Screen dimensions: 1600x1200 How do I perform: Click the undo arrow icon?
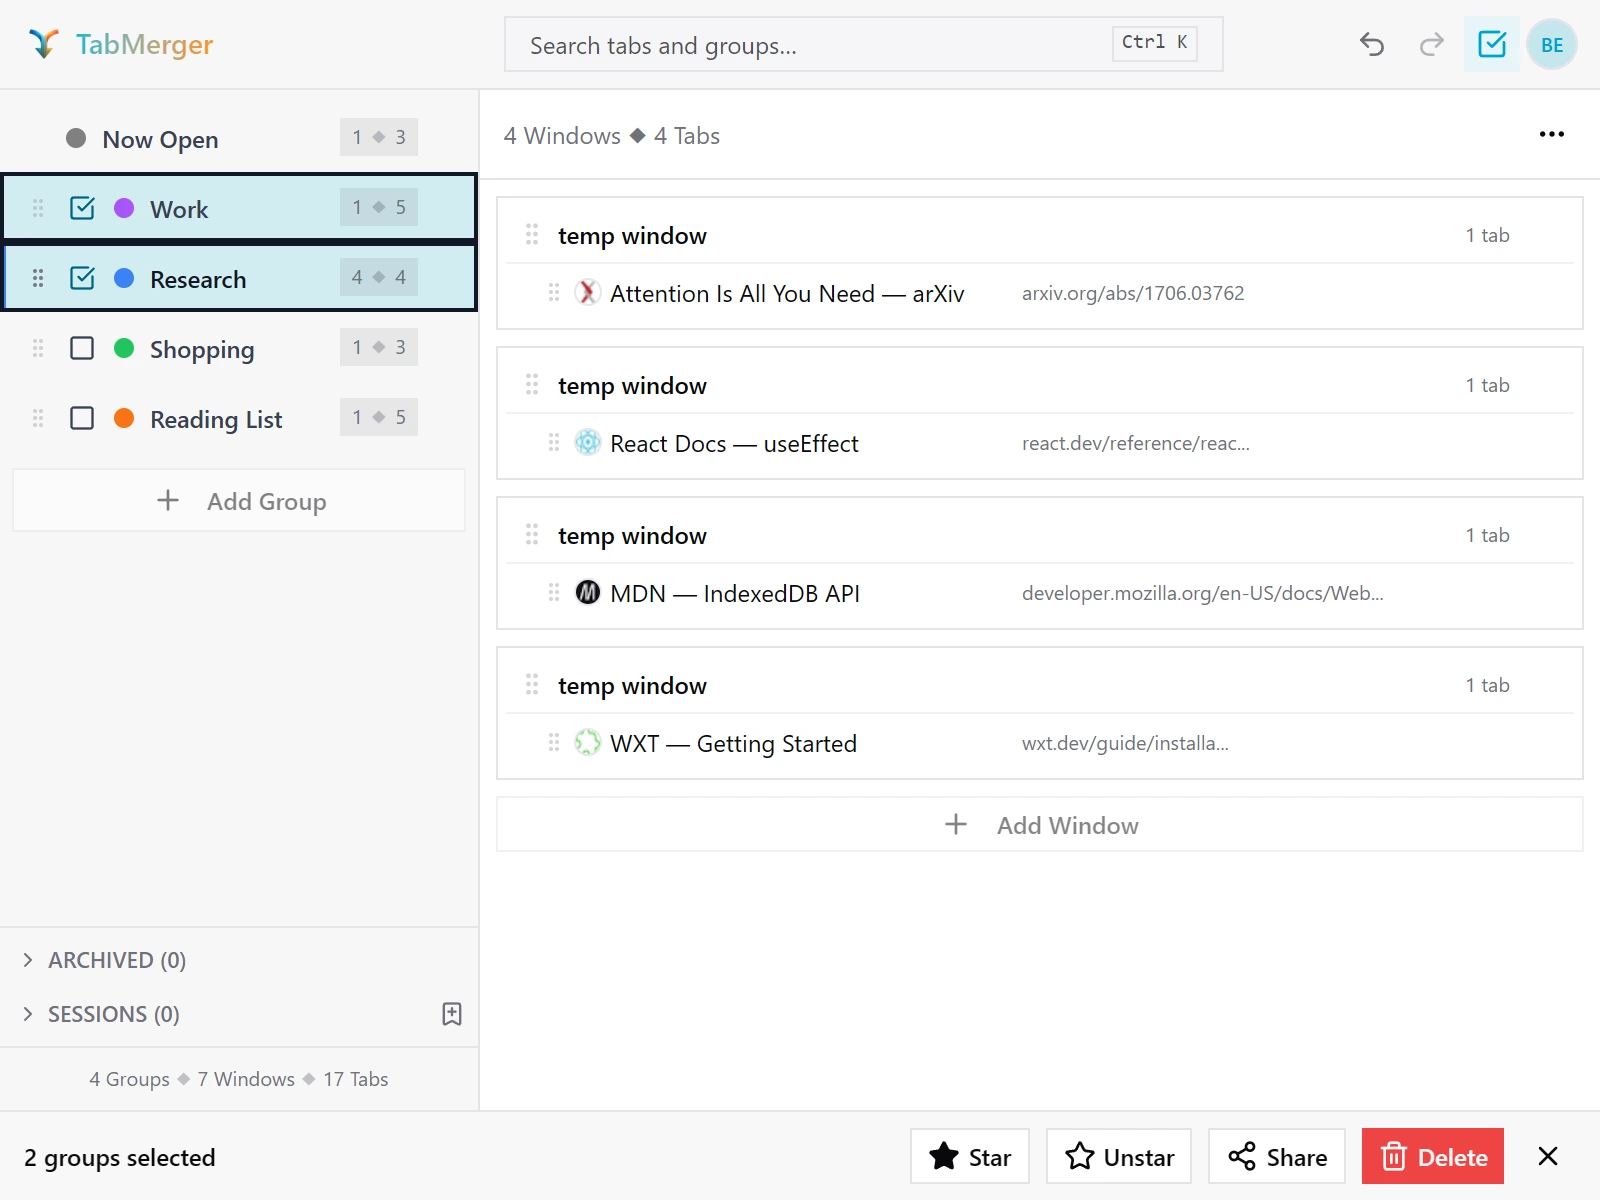click(x=1372, y=44)
